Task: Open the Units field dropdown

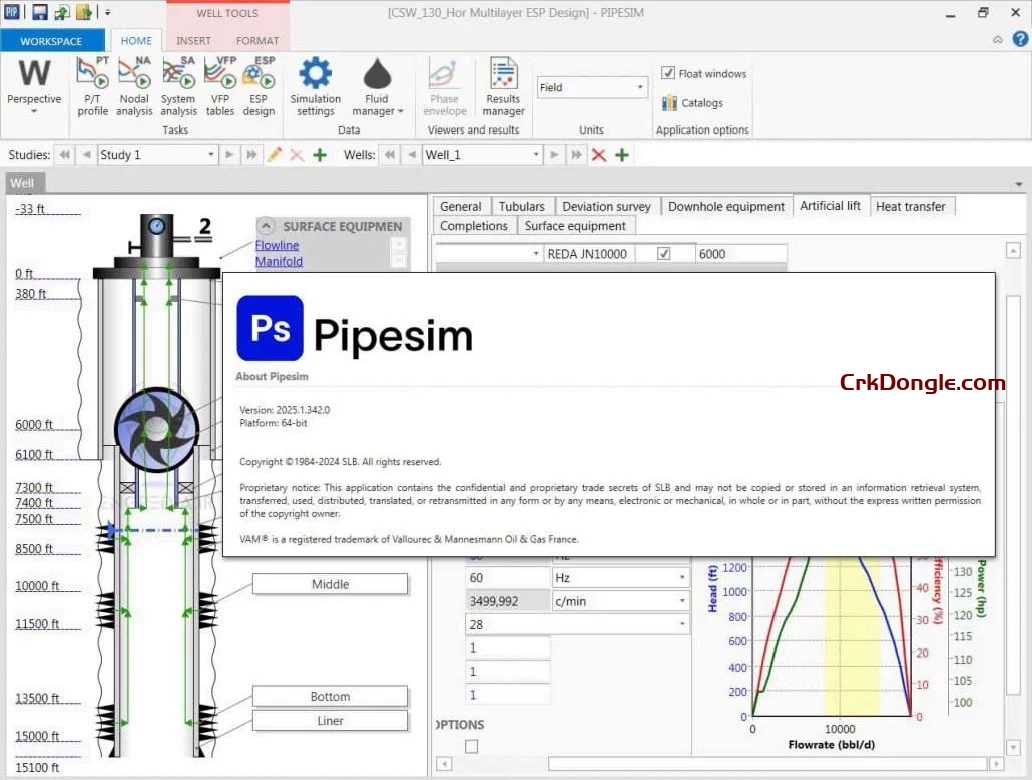Action: click(x=638, y=87)
